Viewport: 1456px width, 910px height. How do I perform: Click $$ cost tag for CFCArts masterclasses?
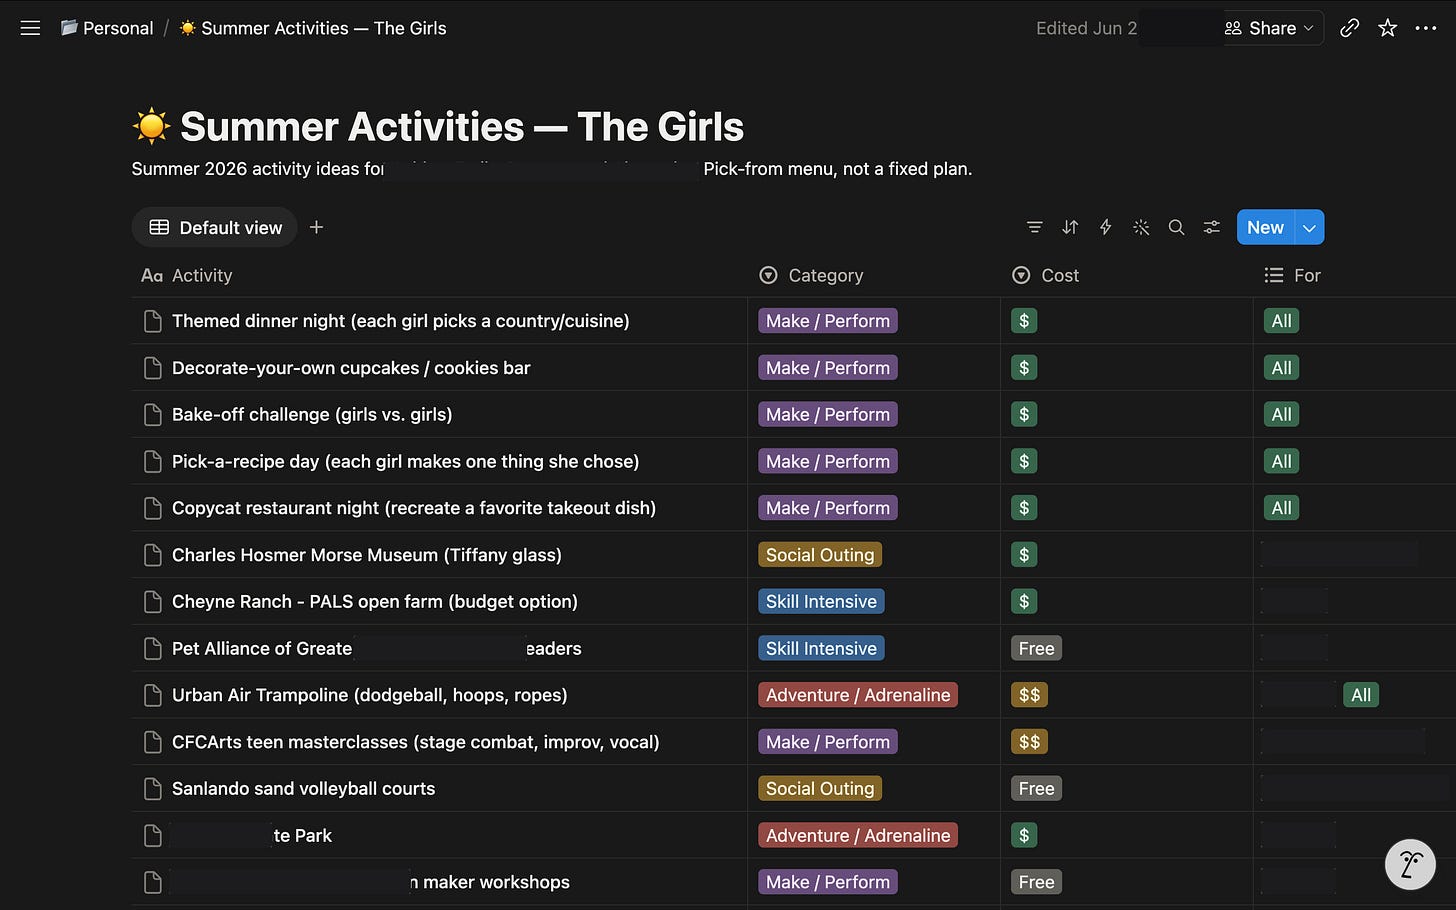[1029, 742]
